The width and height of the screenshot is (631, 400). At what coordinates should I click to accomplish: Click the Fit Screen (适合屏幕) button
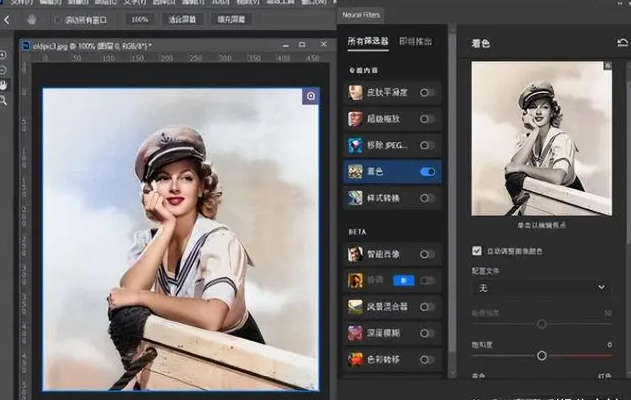[183, 19]
